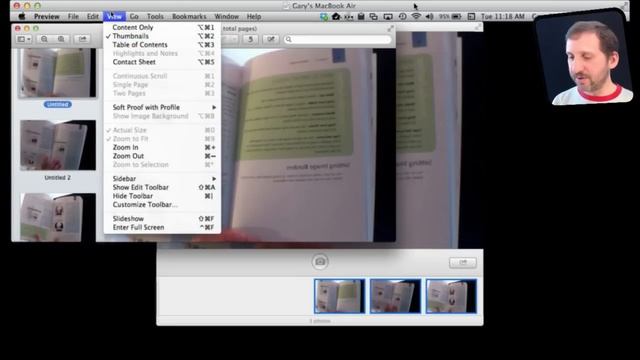Open the Window menu
The image size is (640, 360).
tap(227, 16)
